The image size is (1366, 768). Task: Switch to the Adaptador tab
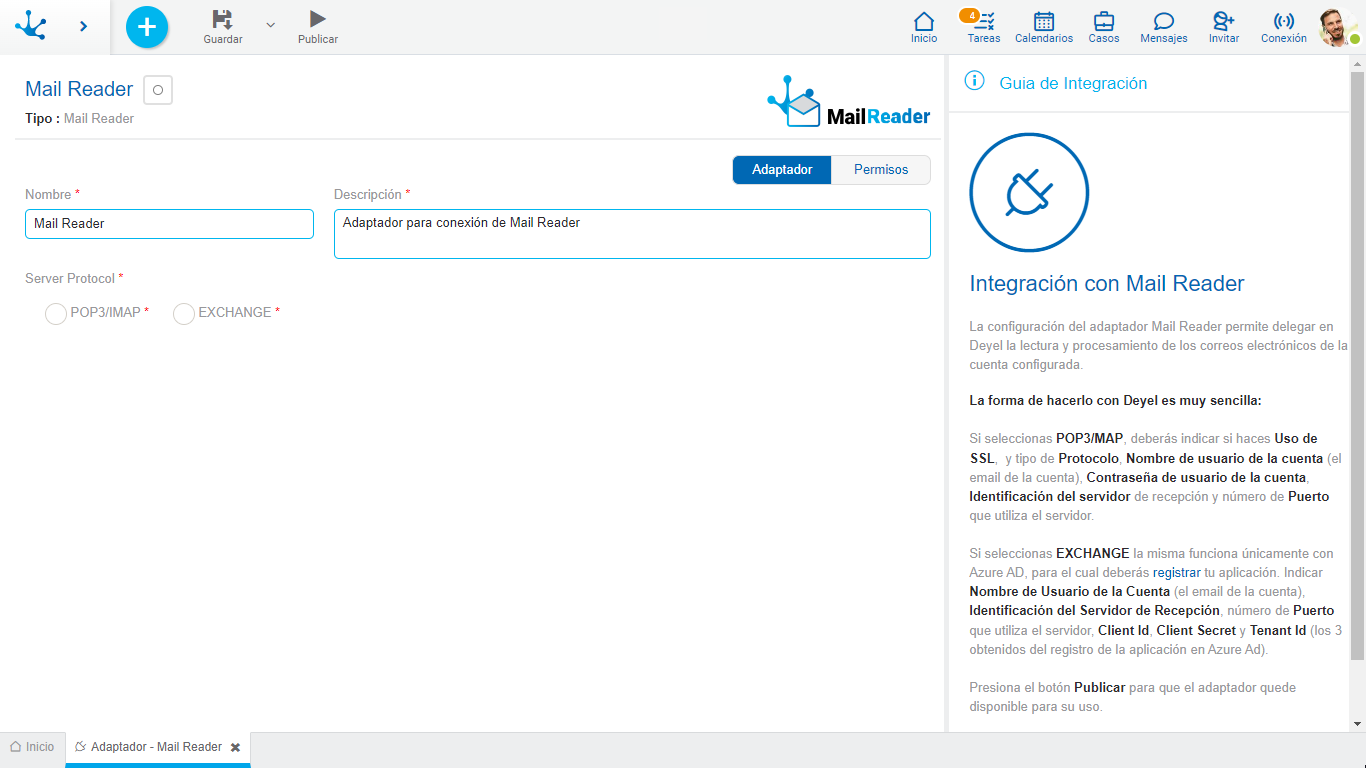[782, 170]
